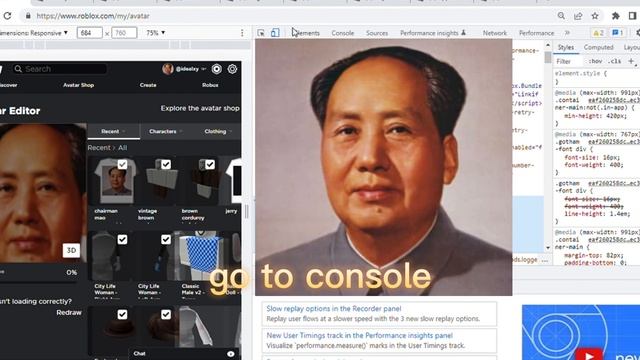The width and height of the screenshot is (640, 360).
Task: Open the 75% zoom dropdown
Action: [156, 33]
